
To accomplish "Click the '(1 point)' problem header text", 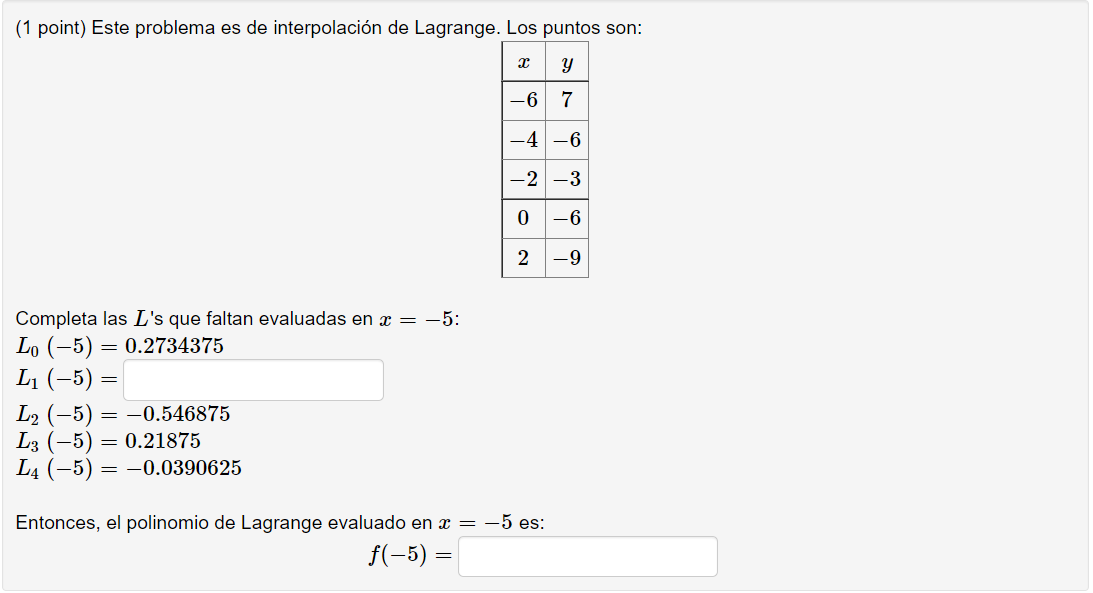I will [x=50, y=28].
